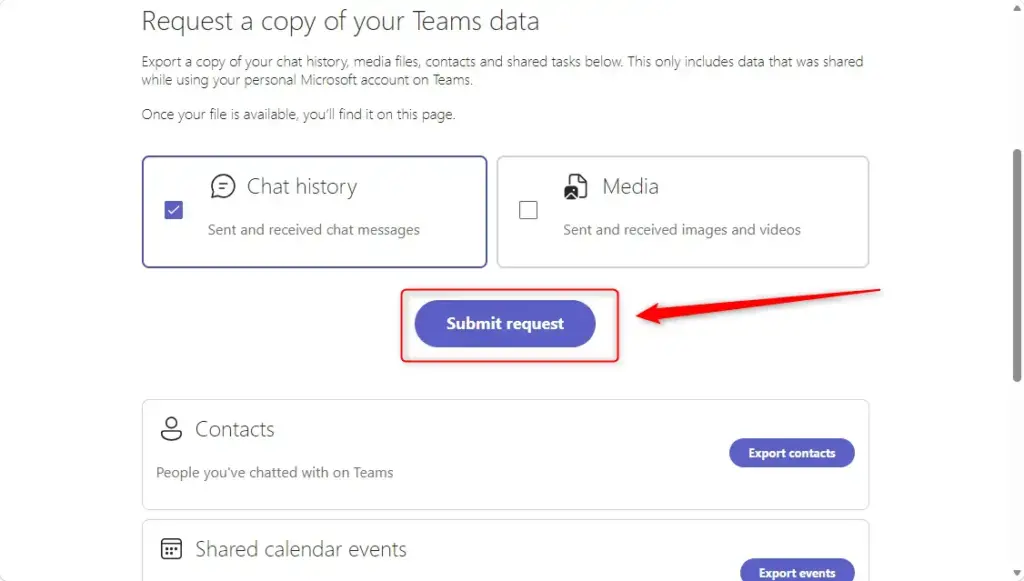Click 'Sent and received images and videos' text
The image size is (1024, 581).
click(x=682, y=230)
